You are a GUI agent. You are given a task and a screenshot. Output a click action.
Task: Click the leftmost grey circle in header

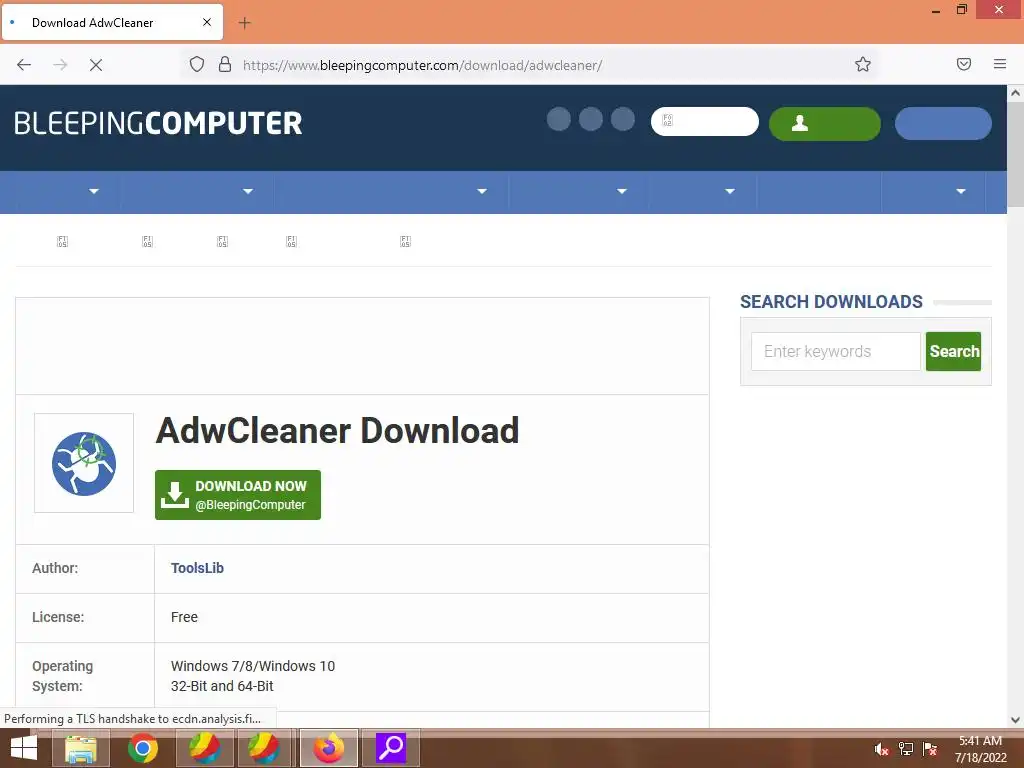(558, 119)
